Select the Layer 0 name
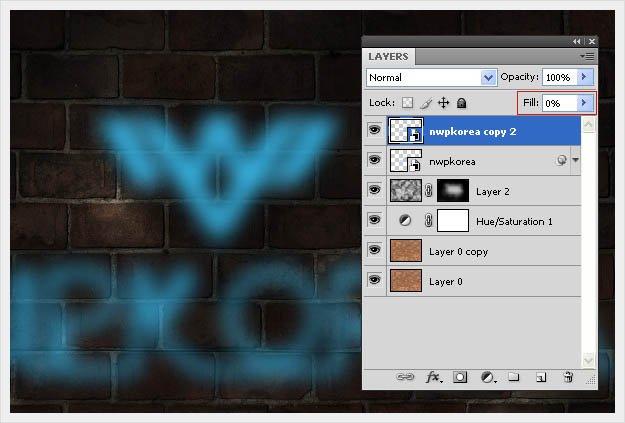This screenshot has width=625, height=423. [446, 282]
